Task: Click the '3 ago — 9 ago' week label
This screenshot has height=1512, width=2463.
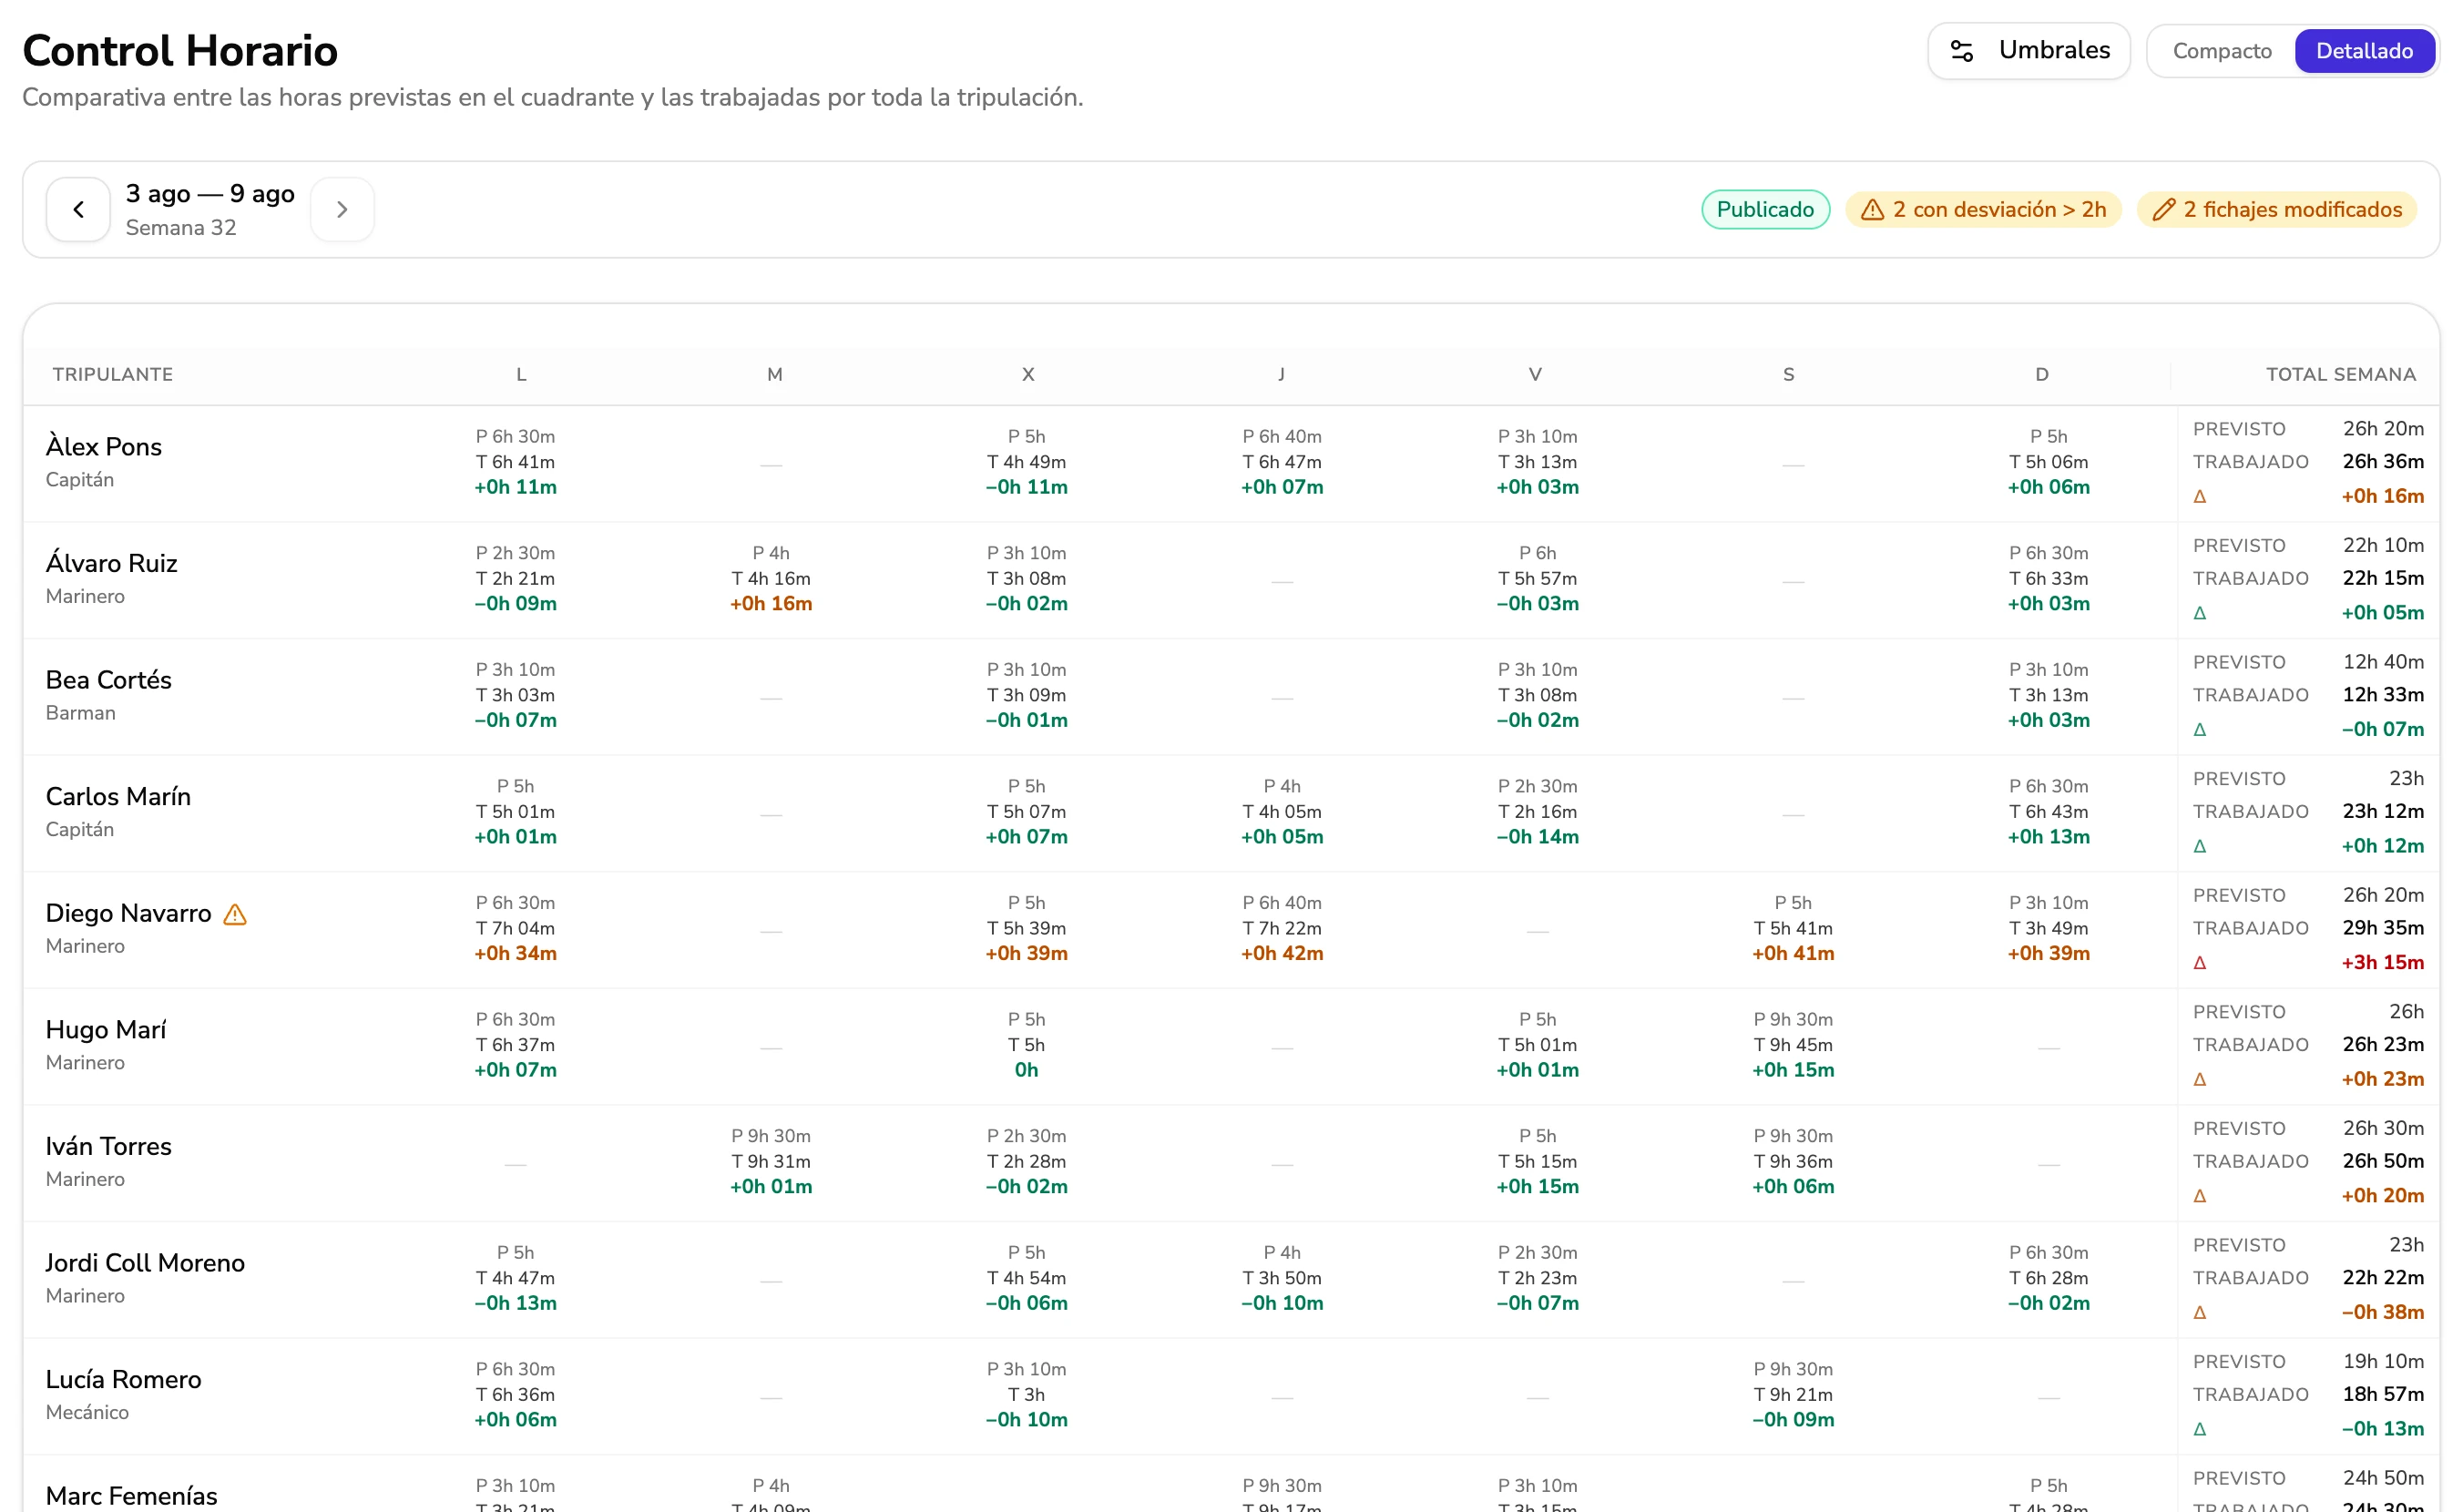Action: tap(210, 193)
